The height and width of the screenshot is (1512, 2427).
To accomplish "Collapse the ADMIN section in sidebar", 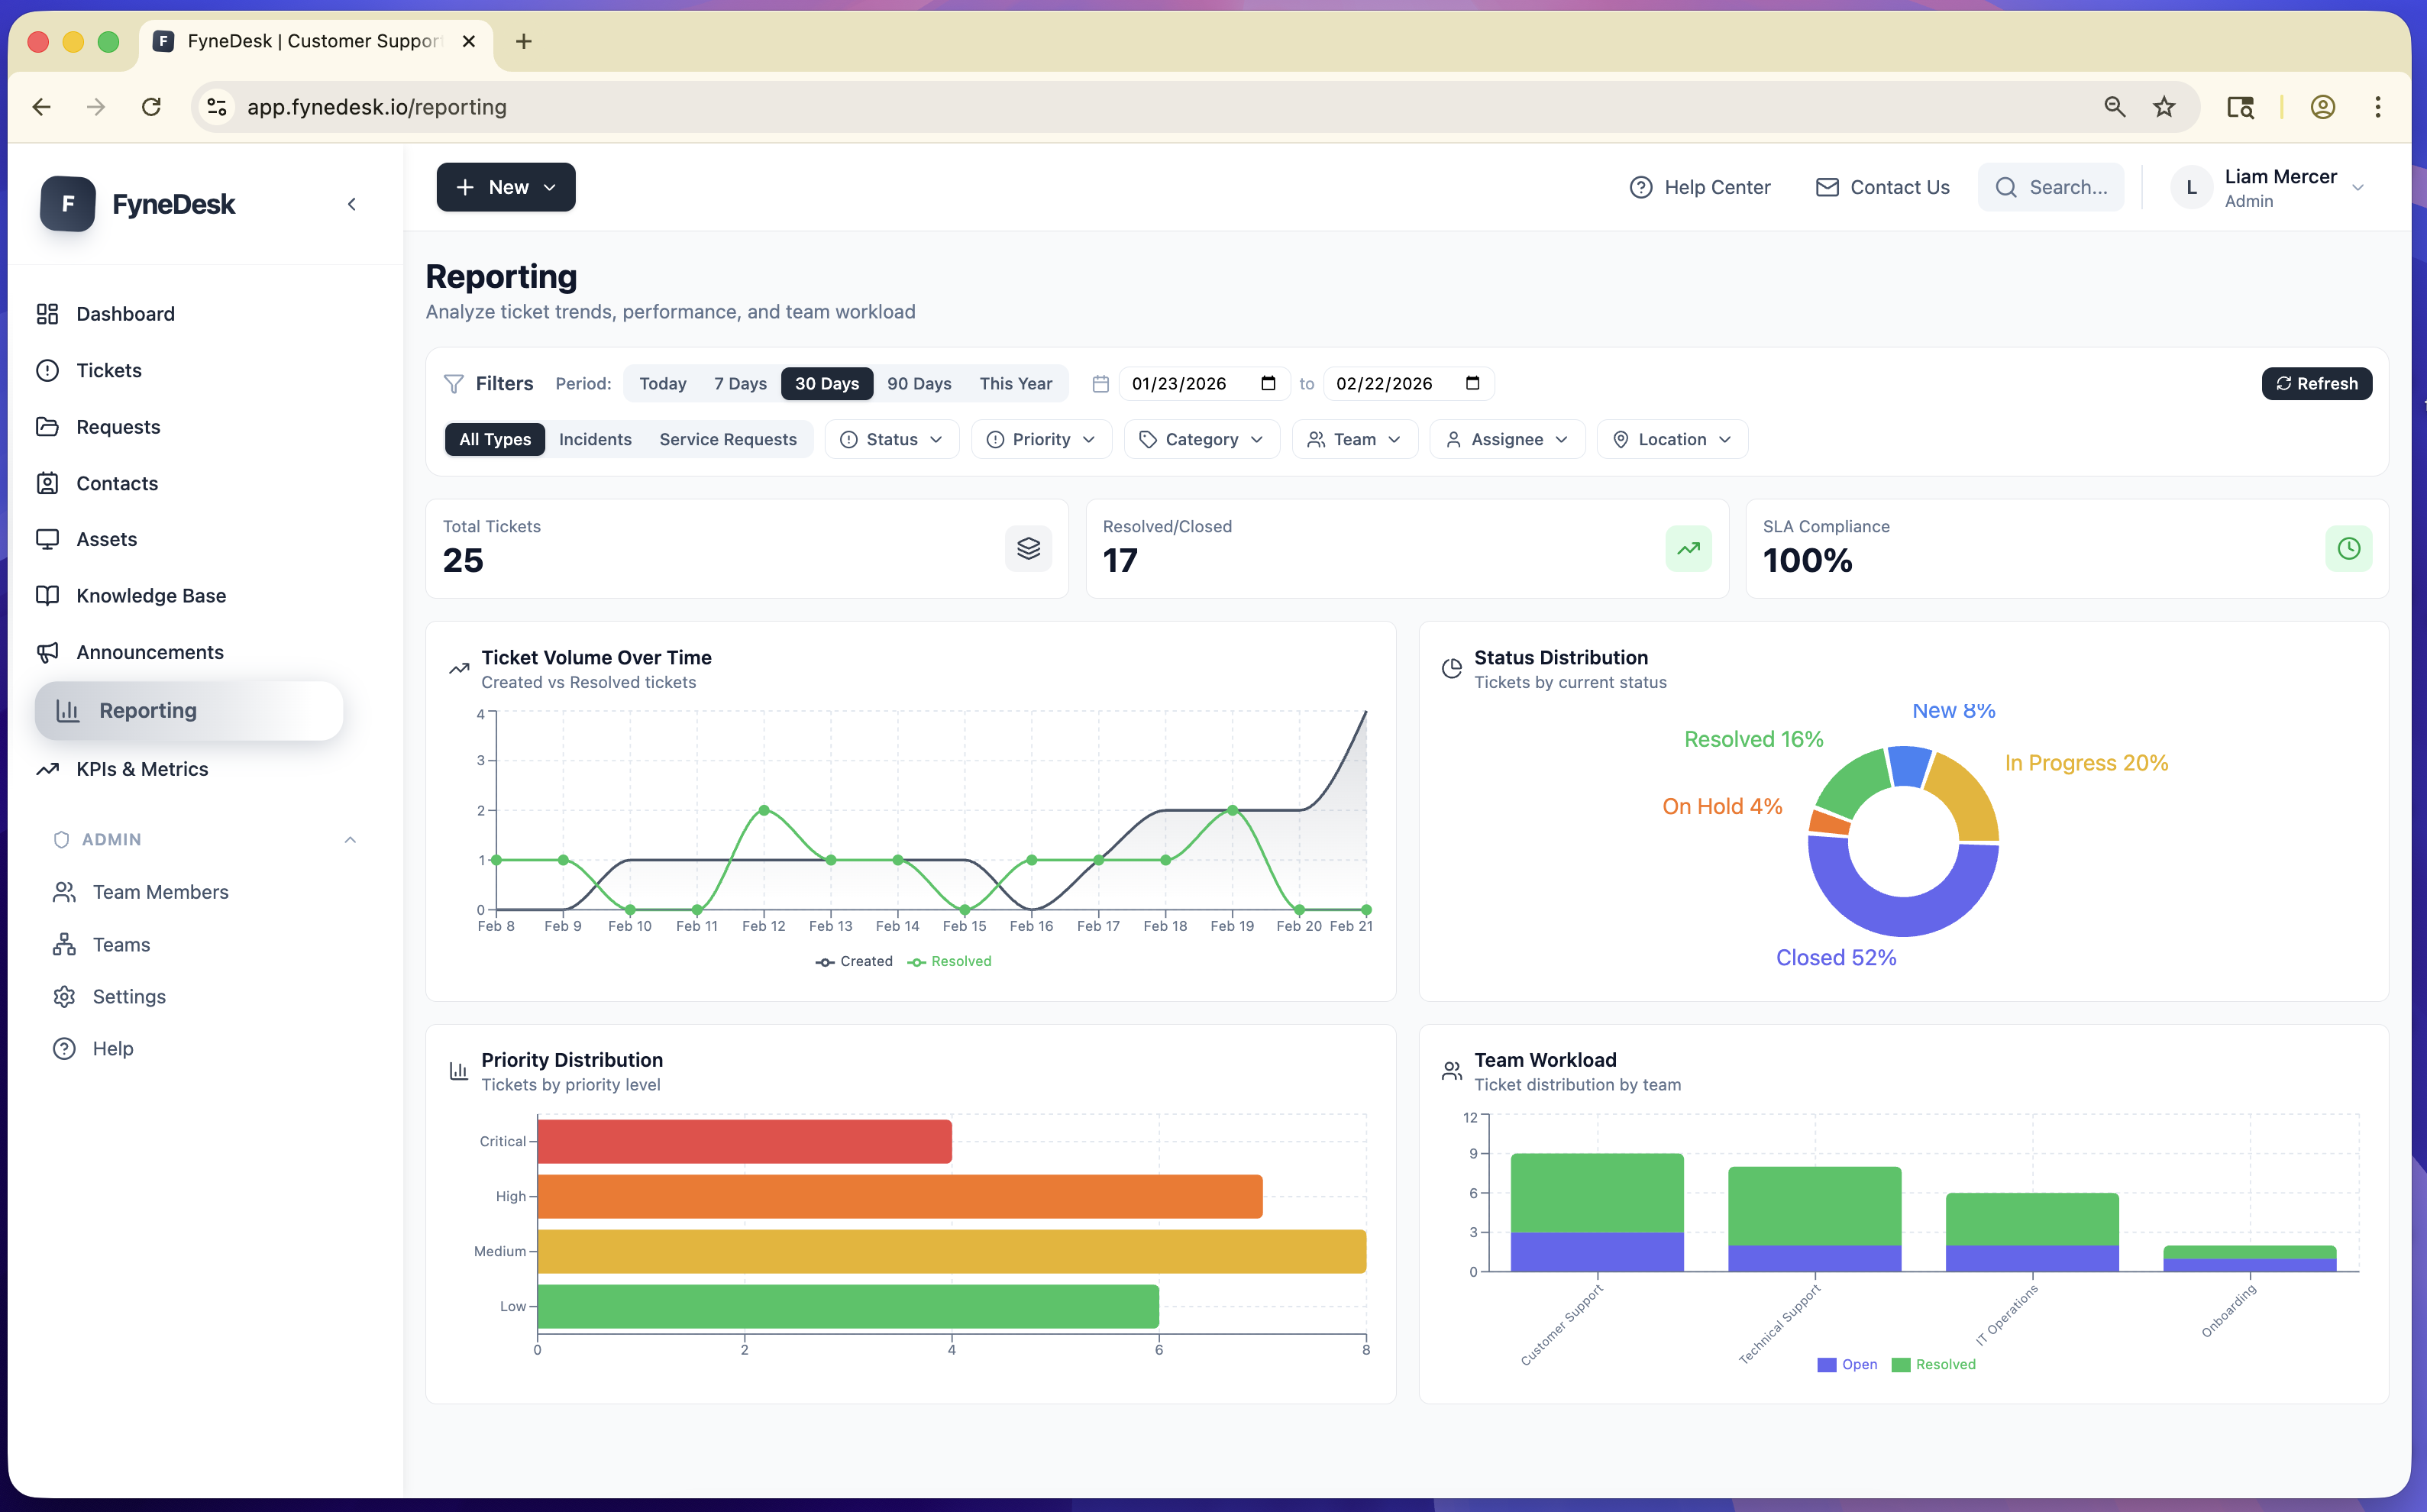I will click(350, 839).
